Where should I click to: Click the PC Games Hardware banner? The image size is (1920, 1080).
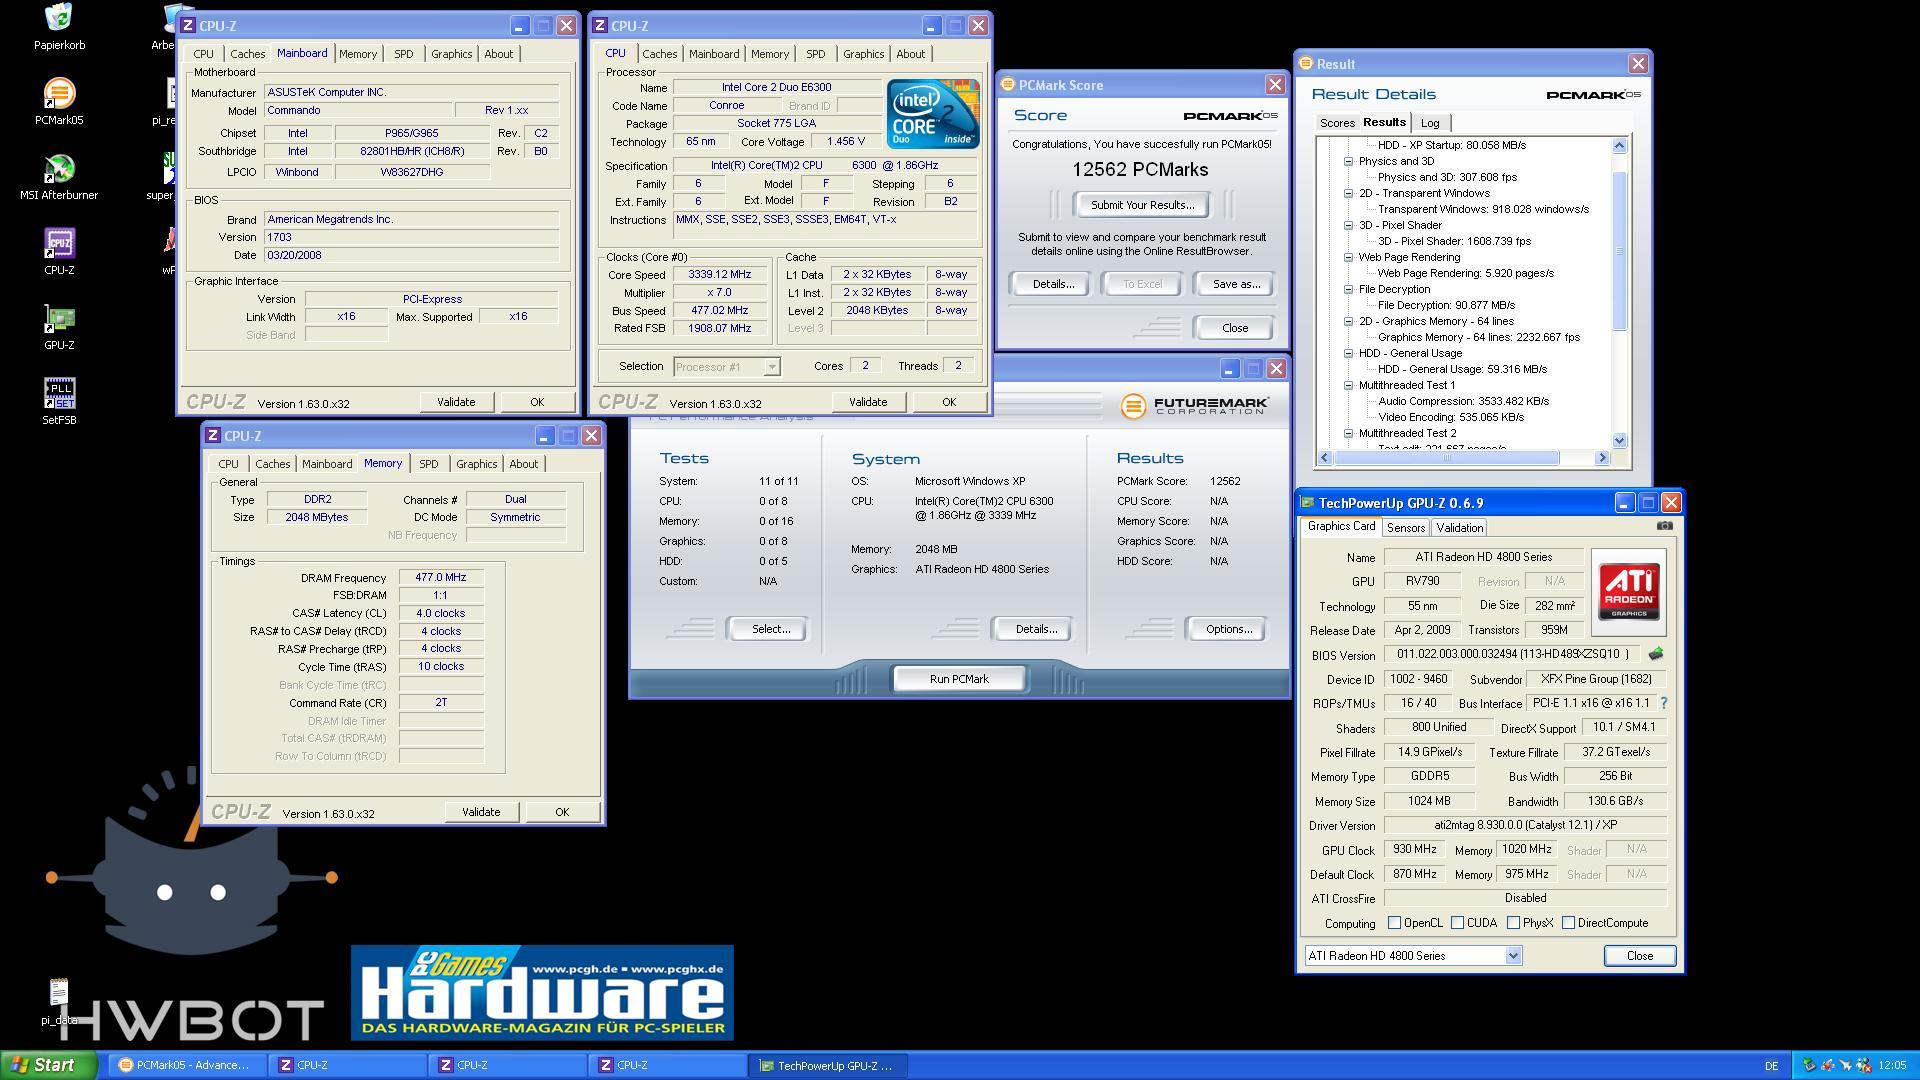(x=542, y=993)
